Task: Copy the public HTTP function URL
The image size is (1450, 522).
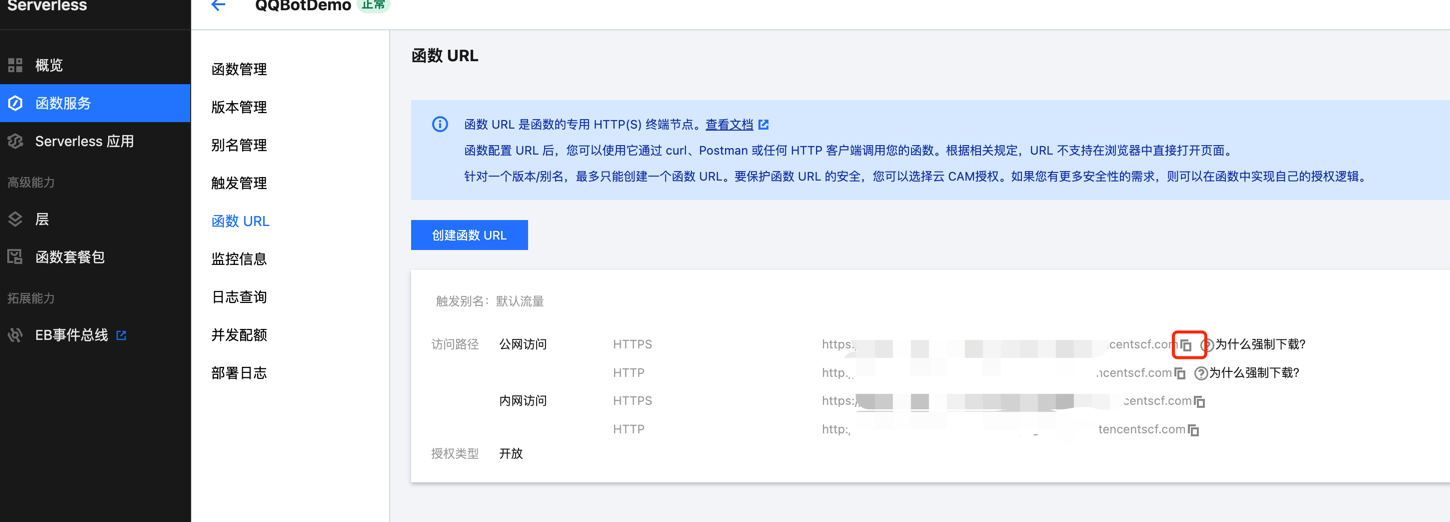Action: point(1180,373)
